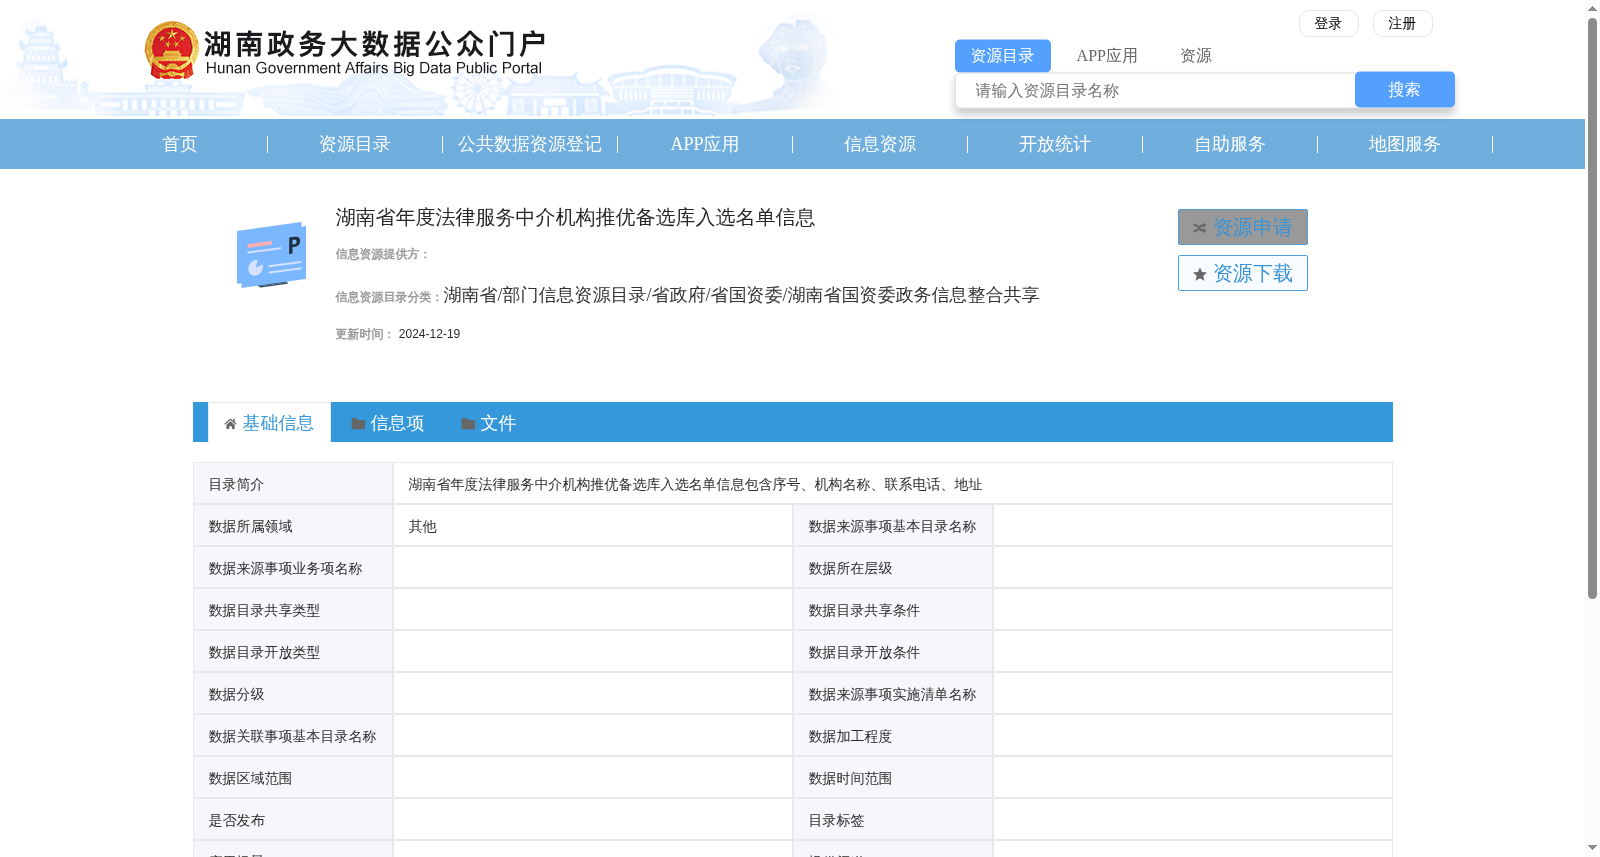Screen dimensions: 1600x857
Task: Open 资源目录 in the navigation bar
Action: point(355,144)
